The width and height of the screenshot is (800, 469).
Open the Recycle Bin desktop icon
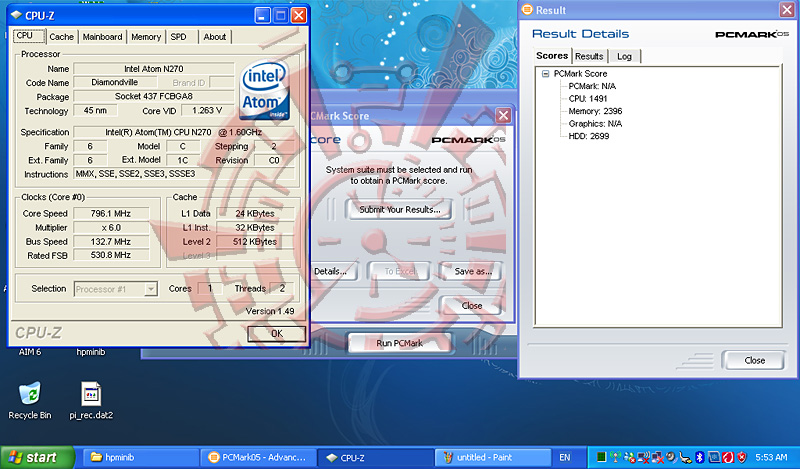click(x=30, y=393)
